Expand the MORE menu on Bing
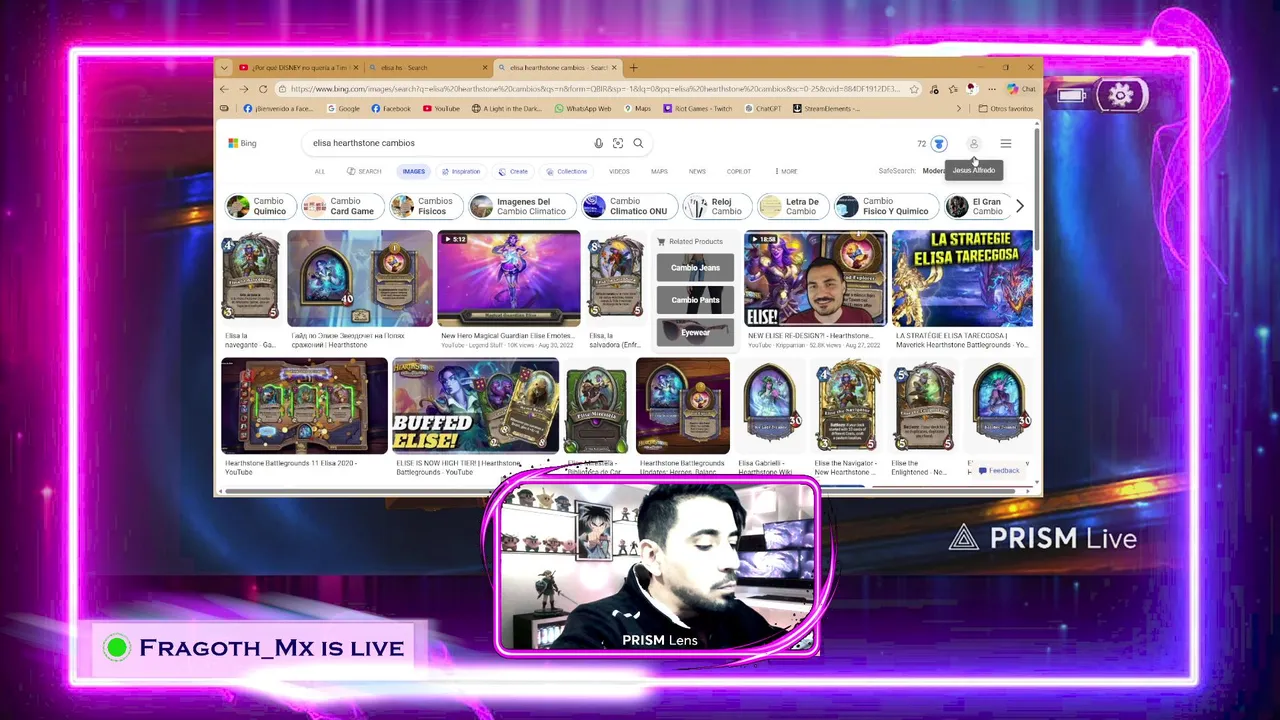This screenshot has height=720, width=1280. pyautogui.click(x=785, y=171)
